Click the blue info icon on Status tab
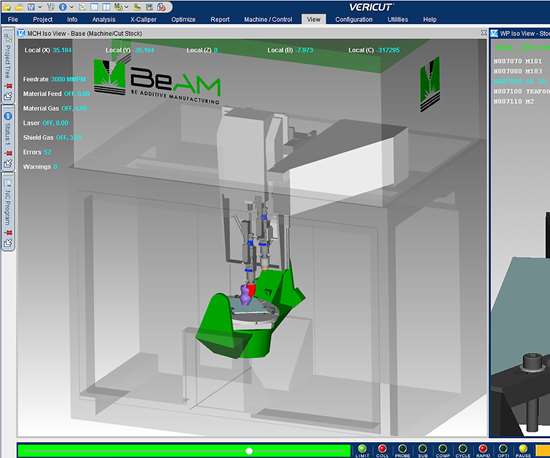Viewport: 550px width, 458px height. point(8,116)
